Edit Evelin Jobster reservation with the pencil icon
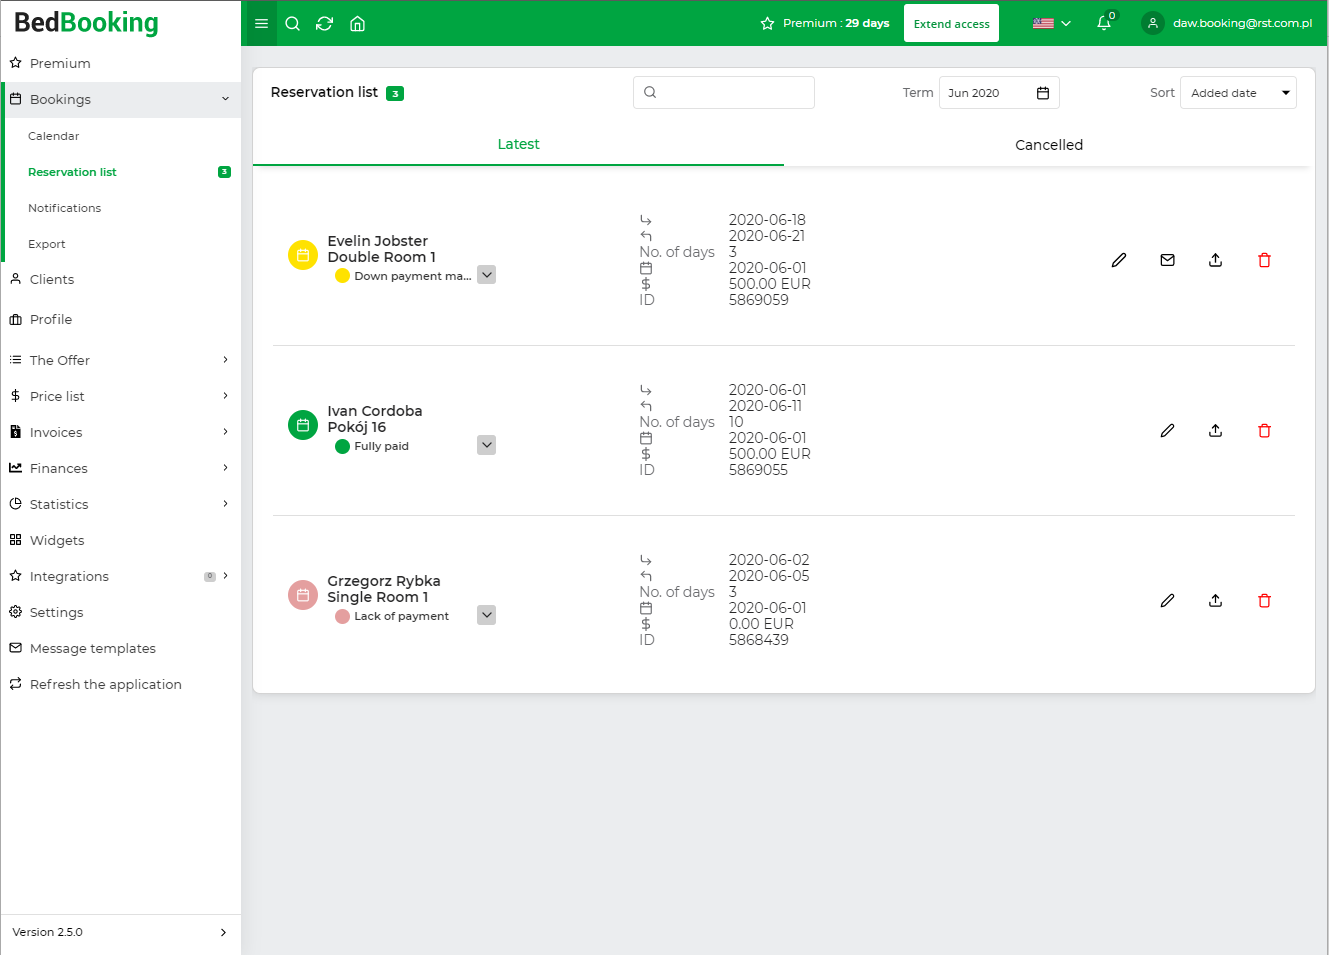 point(1119,260)
